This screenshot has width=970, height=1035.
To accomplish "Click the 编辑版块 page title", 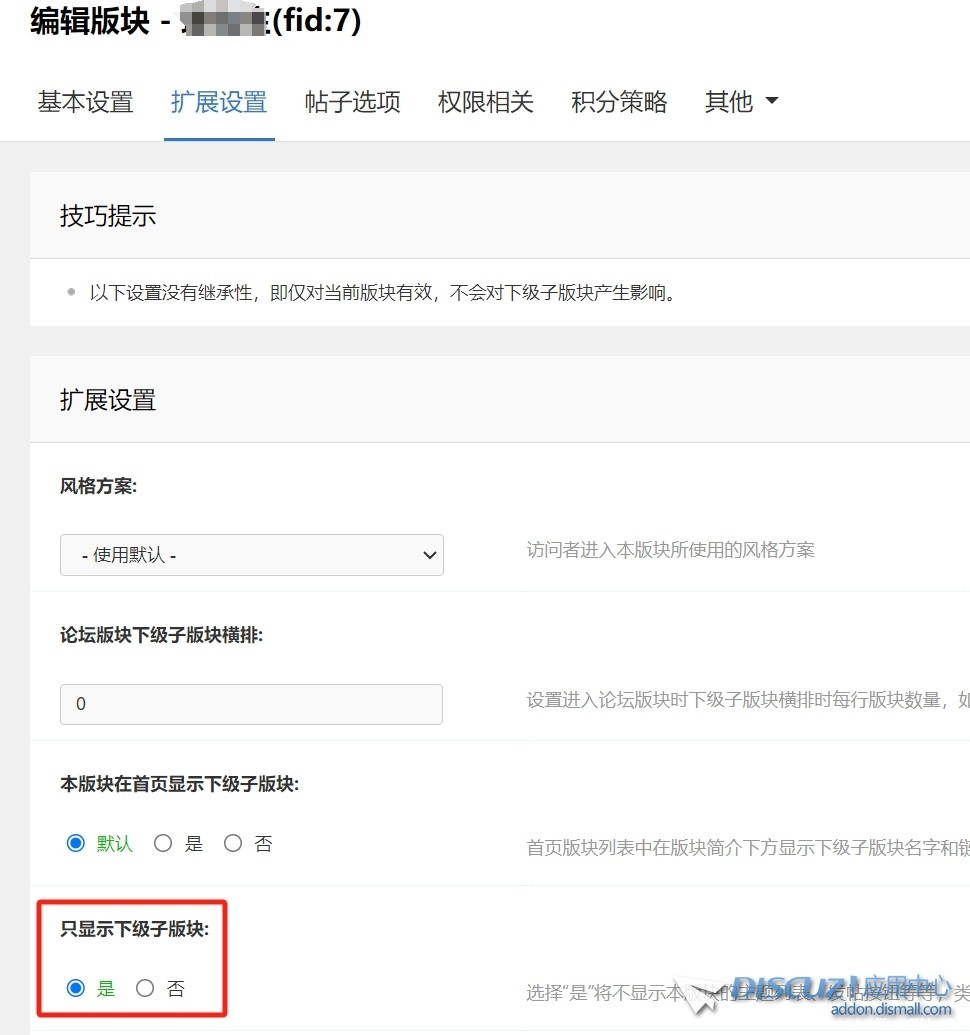I will (x=90, y=21).
